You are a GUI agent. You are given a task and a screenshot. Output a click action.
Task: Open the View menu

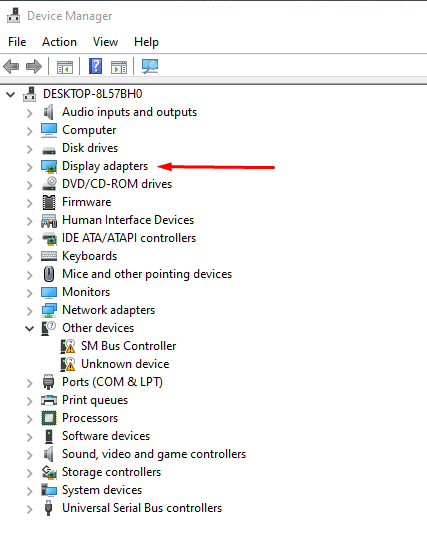(x=105, y=42)
